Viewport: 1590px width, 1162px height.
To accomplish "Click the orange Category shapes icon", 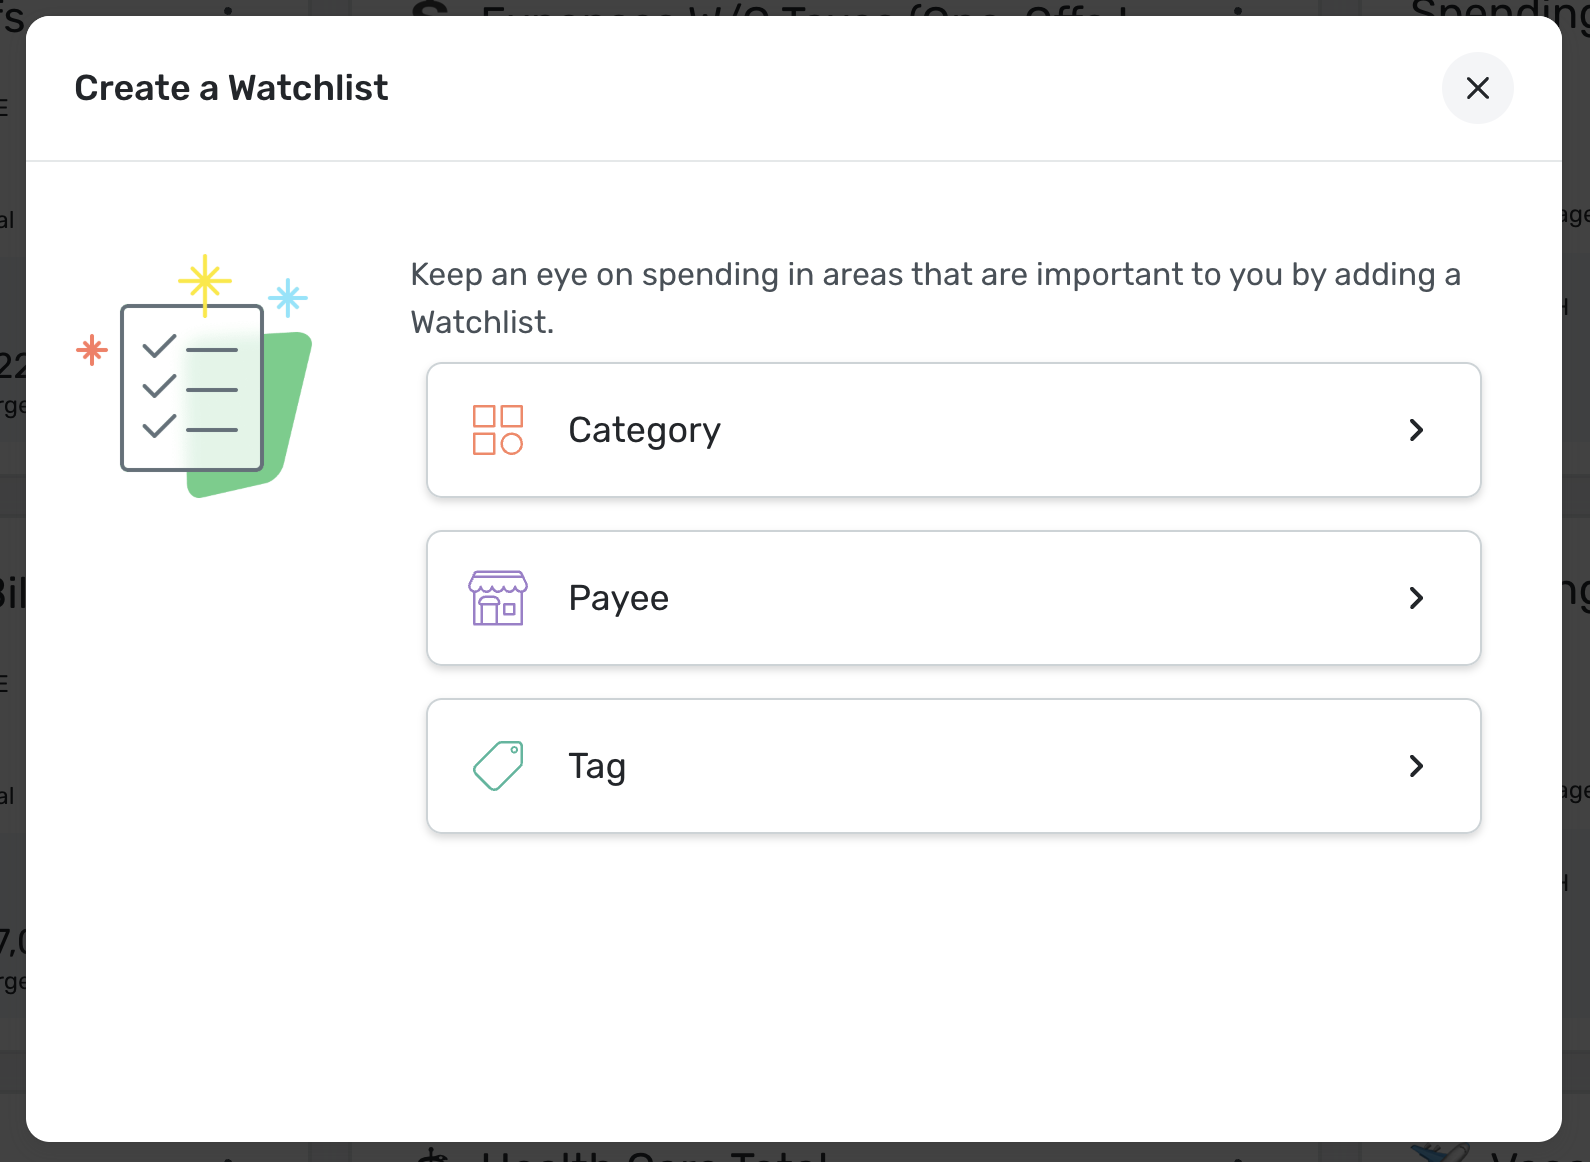I will click(x=498, y=430).
